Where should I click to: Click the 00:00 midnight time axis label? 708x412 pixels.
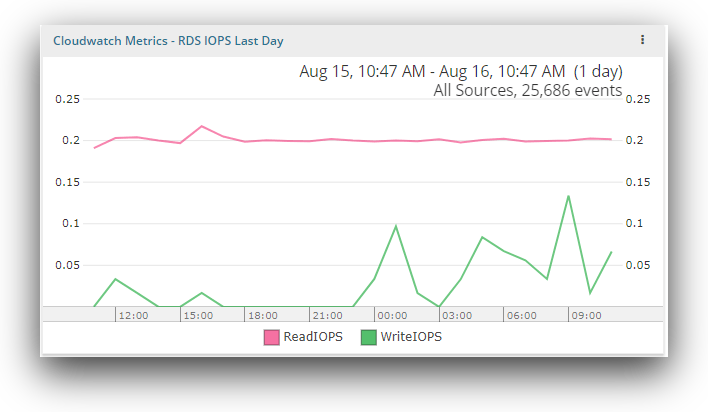tap(392, 315)
